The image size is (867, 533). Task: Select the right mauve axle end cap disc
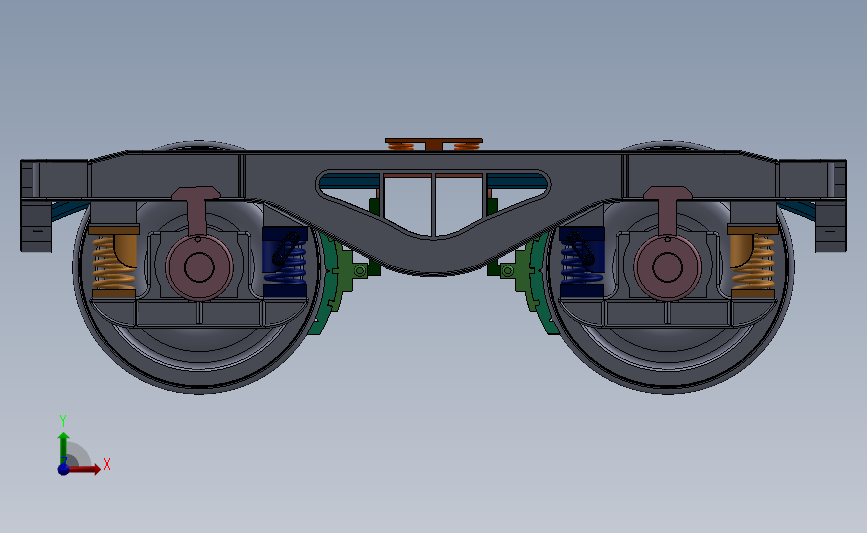click(667, 268)
